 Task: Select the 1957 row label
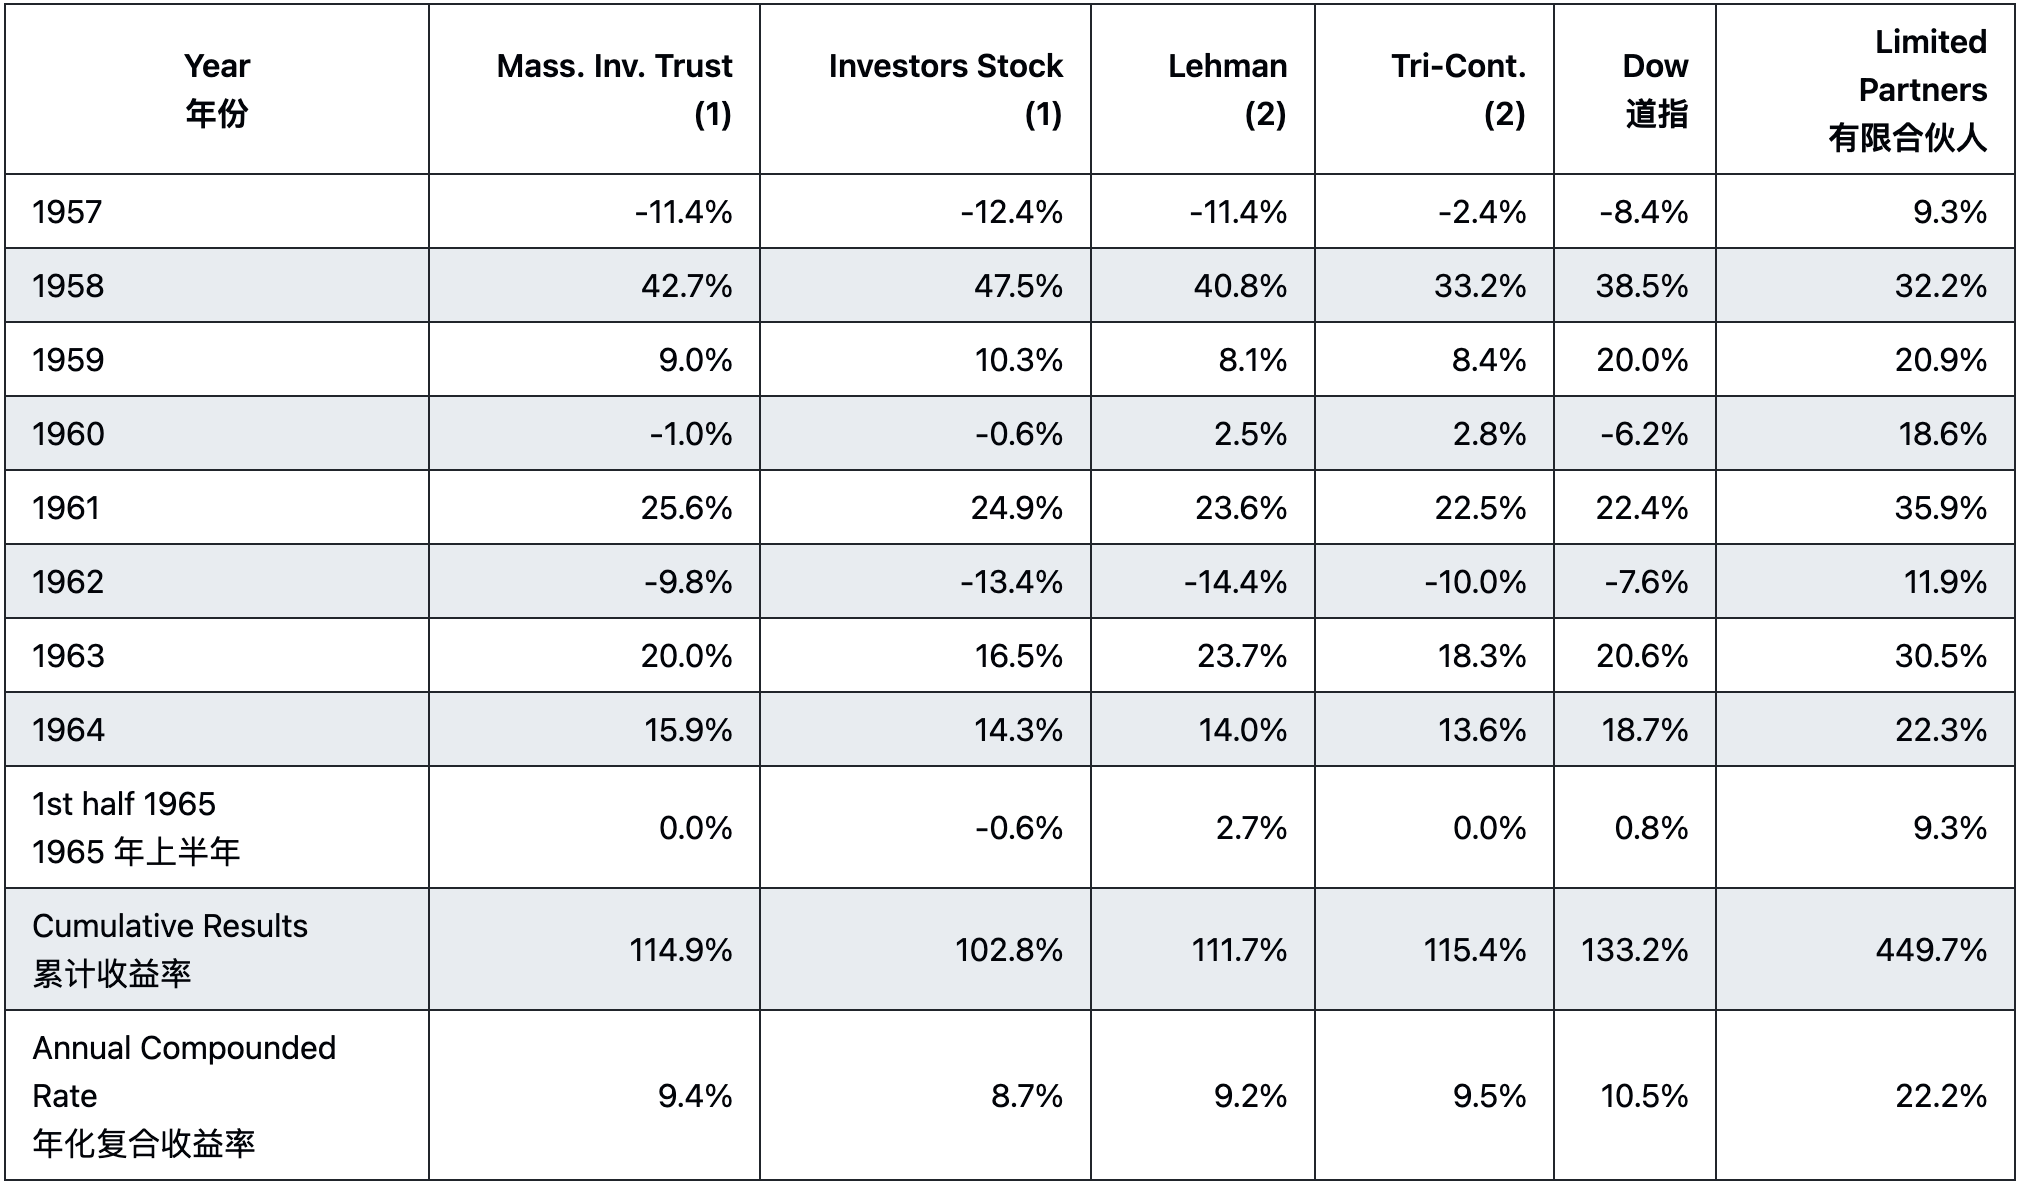pos(67,212)
